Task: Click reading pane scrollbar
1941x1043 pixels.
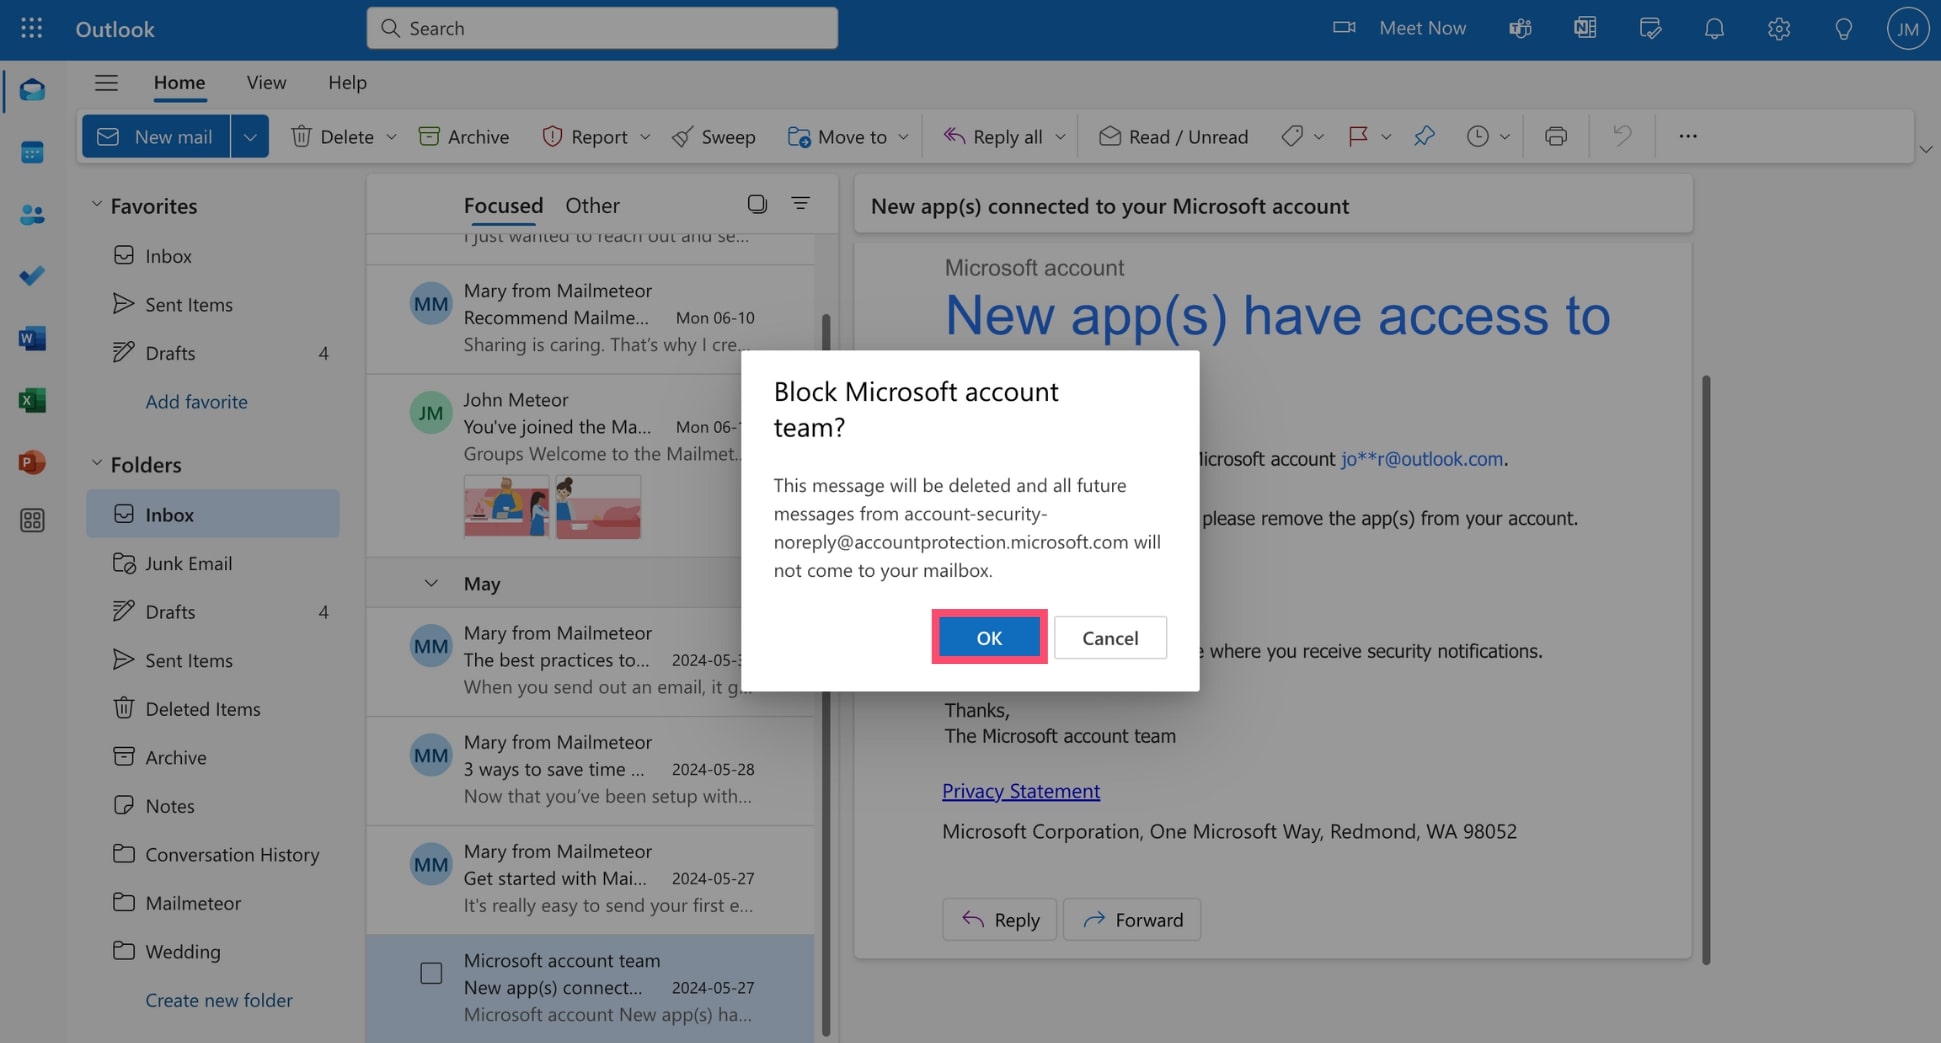Action: pyautogui.click(x=1705, y=670)
